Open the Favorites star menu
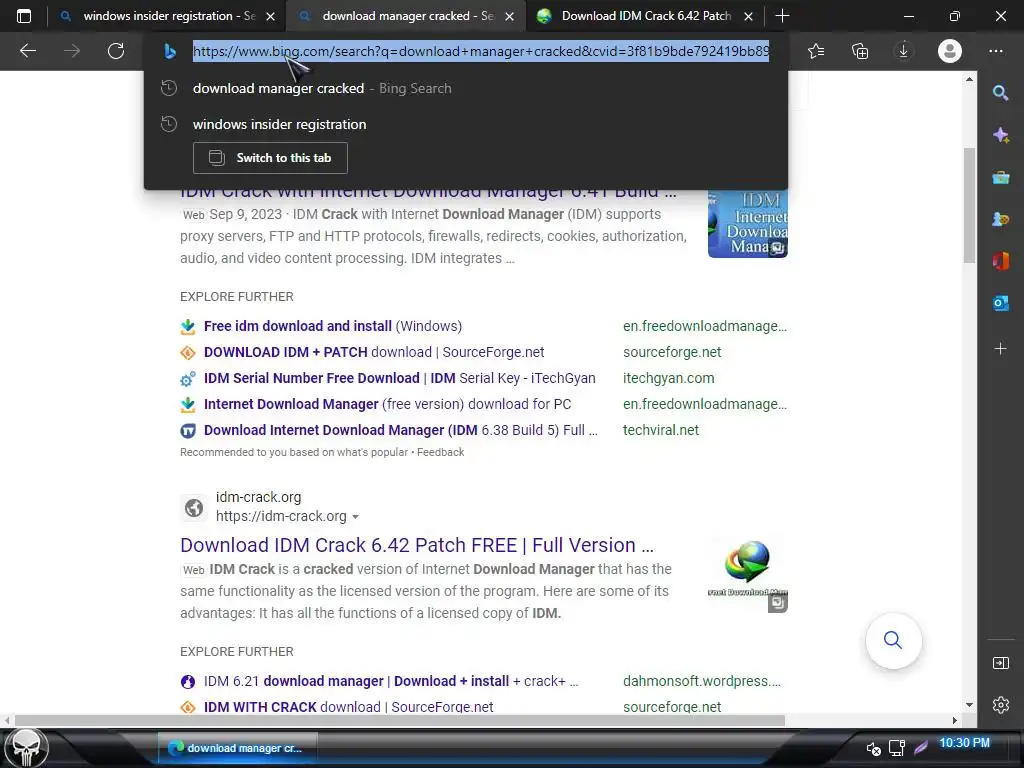Viewport: 1024px width, 768px height. click(x=816, y=51)
